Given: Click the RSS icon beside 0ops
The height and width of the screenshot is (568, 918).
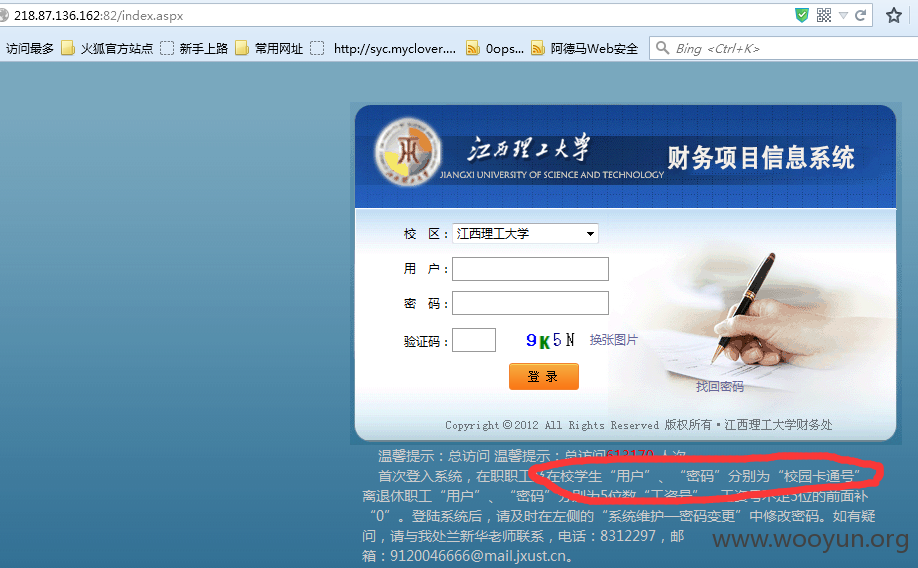Looking at the screenshot, I should pyautogui.click(x=472, y=49).
